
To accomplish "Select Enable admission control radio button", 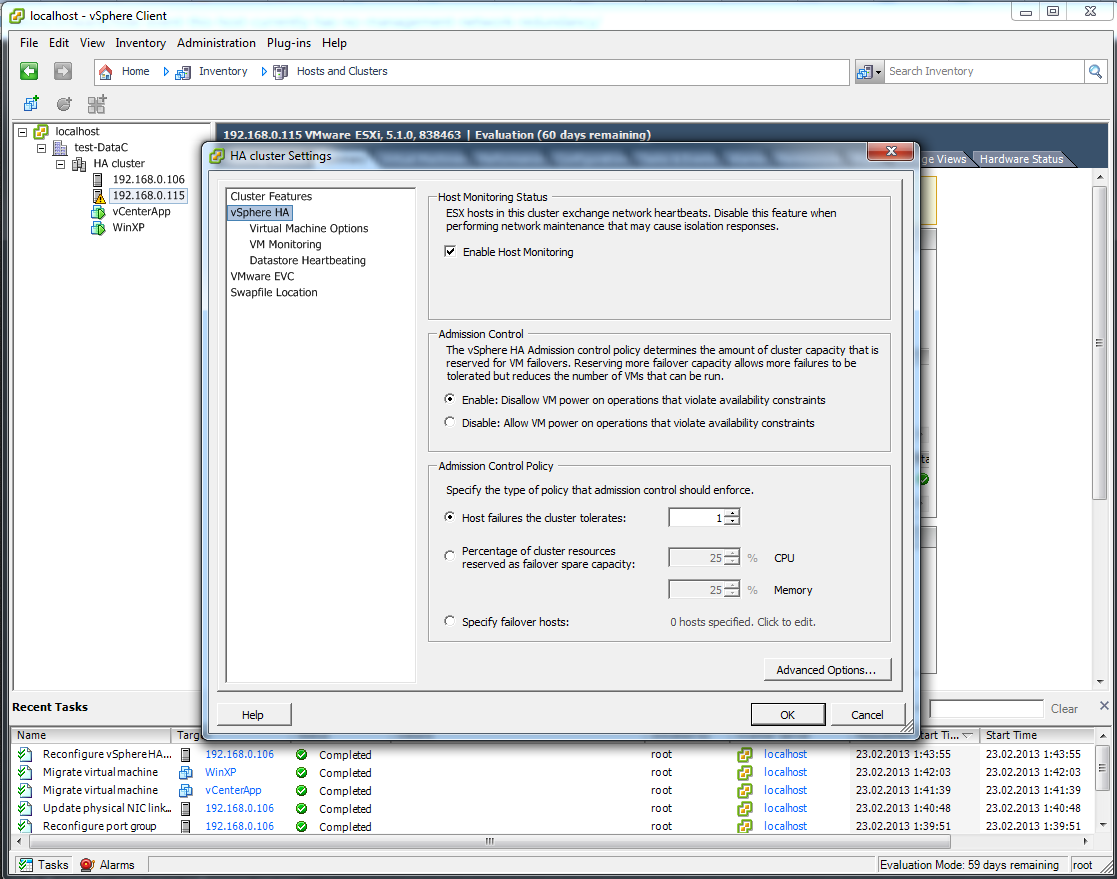I will pyautogui.click(x=450, y=399).
